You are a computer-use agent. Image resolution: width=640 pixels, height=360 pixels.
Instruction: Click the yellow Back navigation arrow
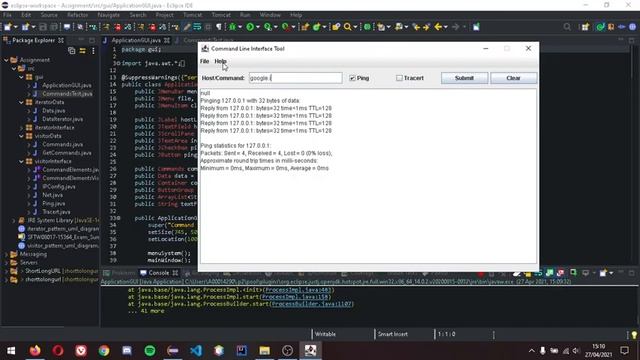coord(438,27)
